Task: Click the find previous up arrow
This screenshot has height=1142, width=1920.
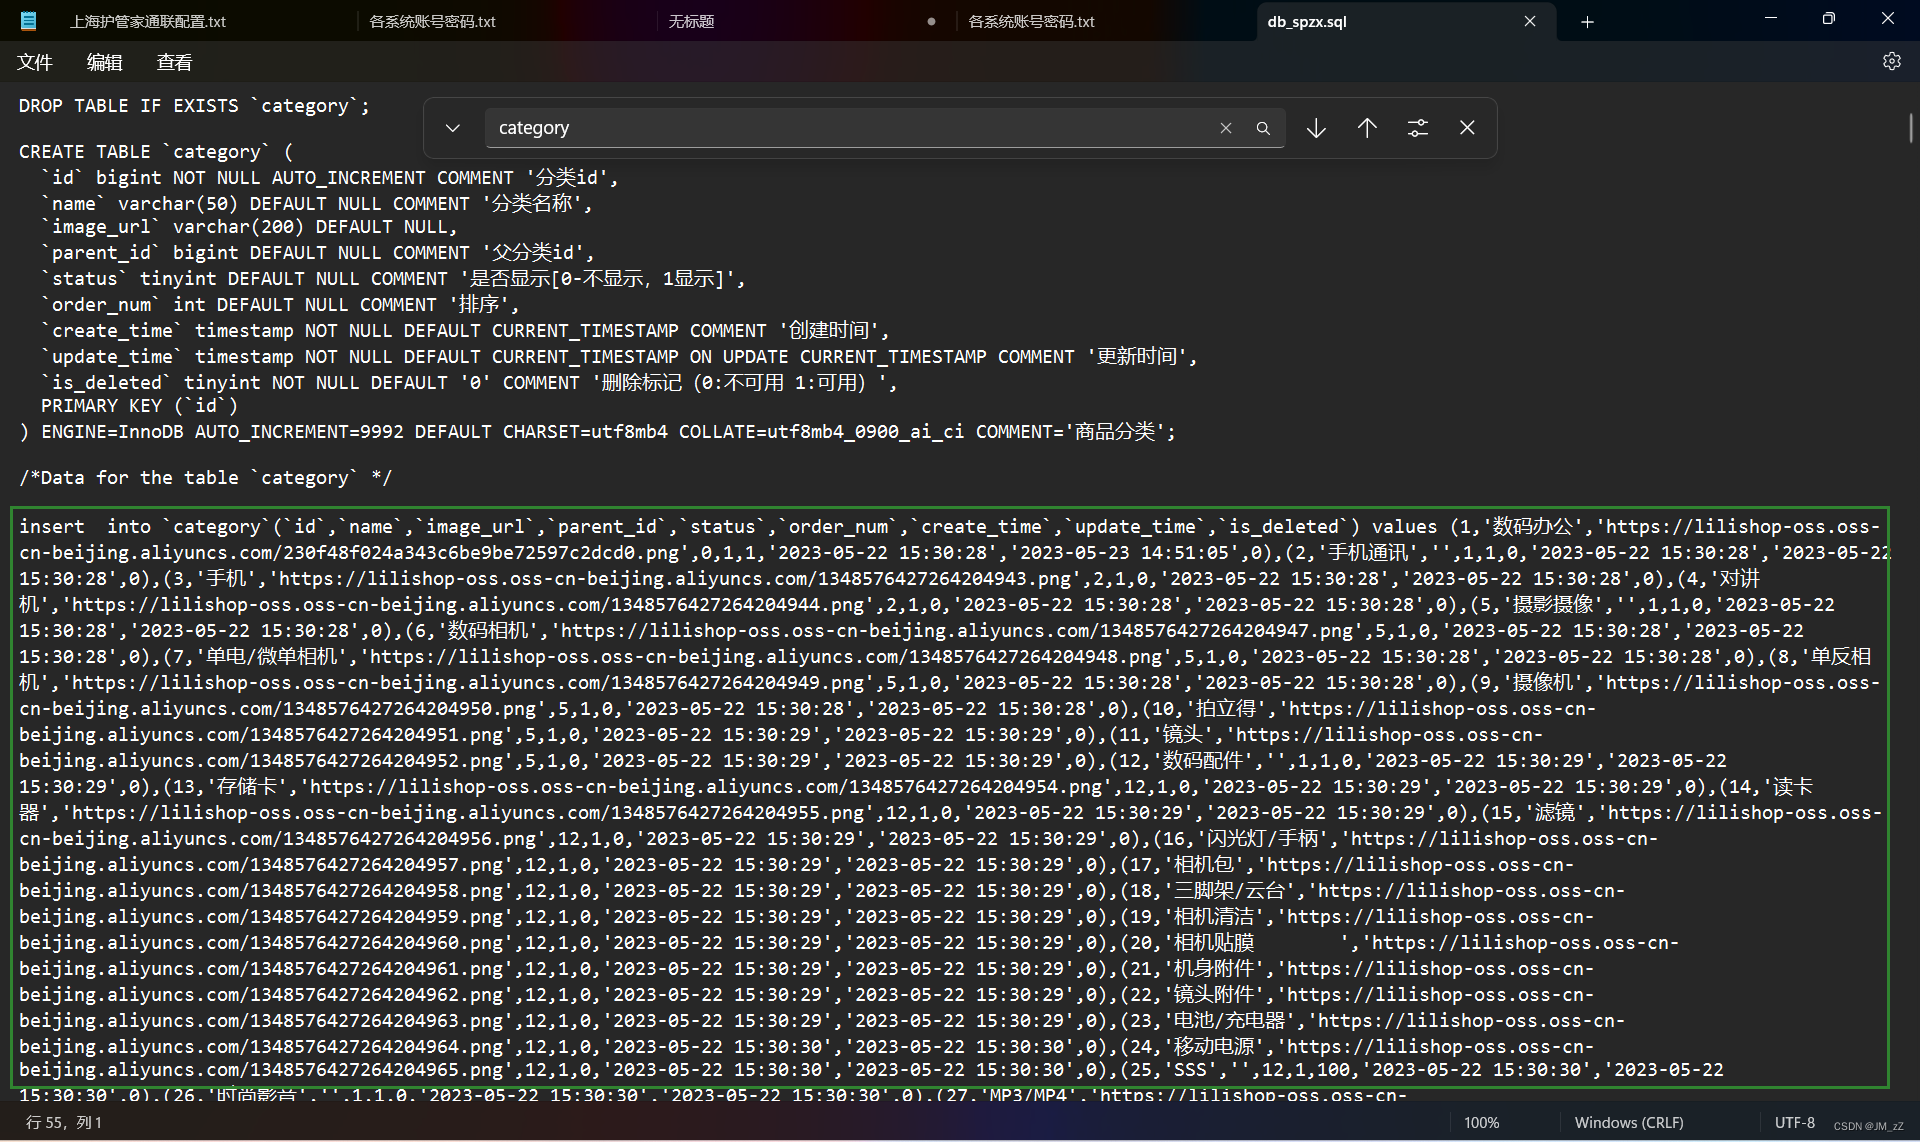Action: coord(1367,128)
